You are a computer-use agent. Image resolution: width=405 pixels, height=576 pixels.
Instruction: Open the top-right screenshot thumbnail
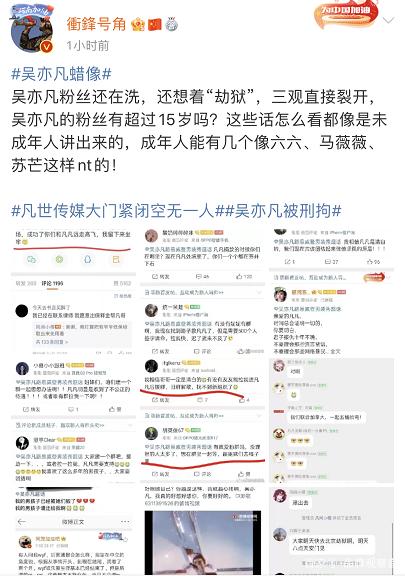coord(331,292)
